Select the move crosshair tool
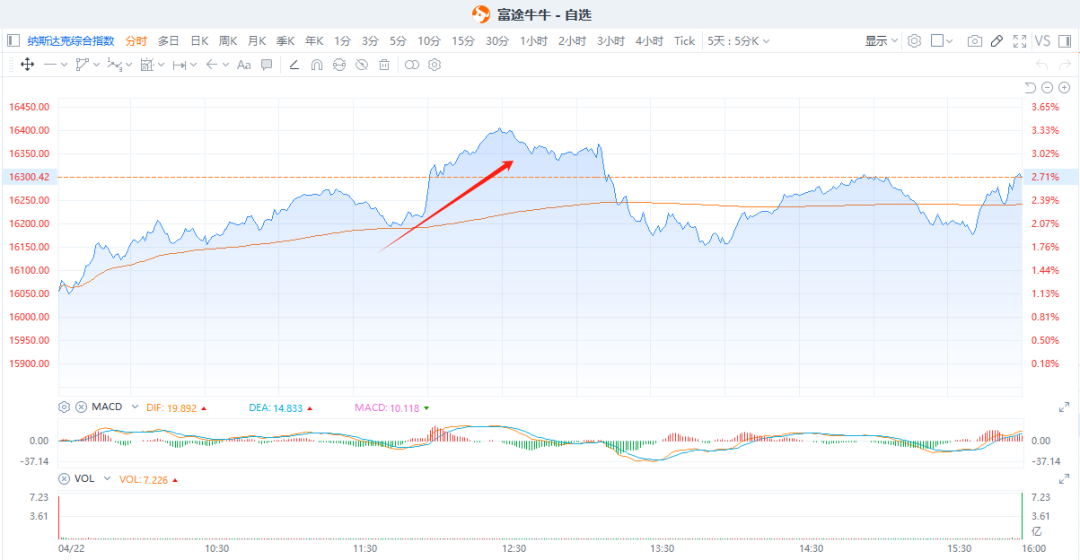The height and width of the screenshot is (560, 1080). click(28, 65)
